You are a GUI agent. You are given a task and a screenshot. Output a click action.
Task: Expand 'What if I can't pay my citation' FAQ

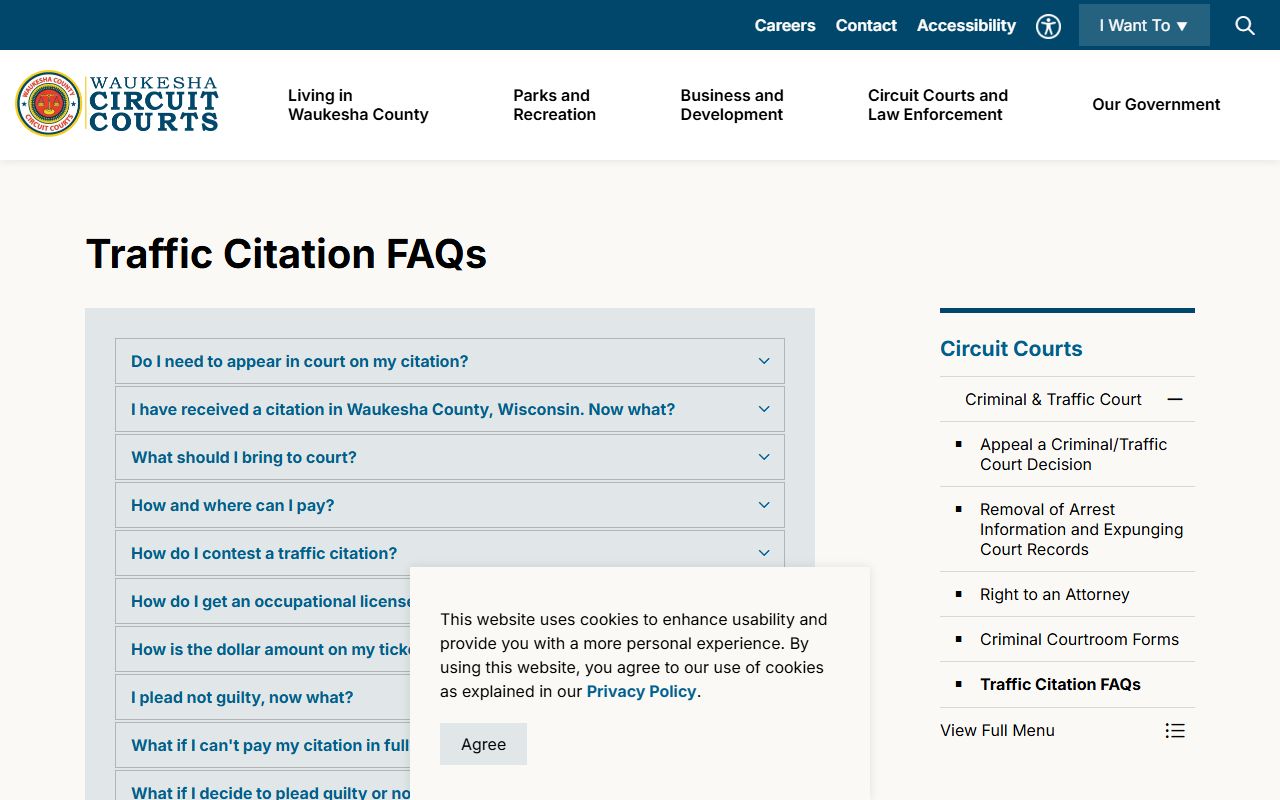tap(263, 745)
